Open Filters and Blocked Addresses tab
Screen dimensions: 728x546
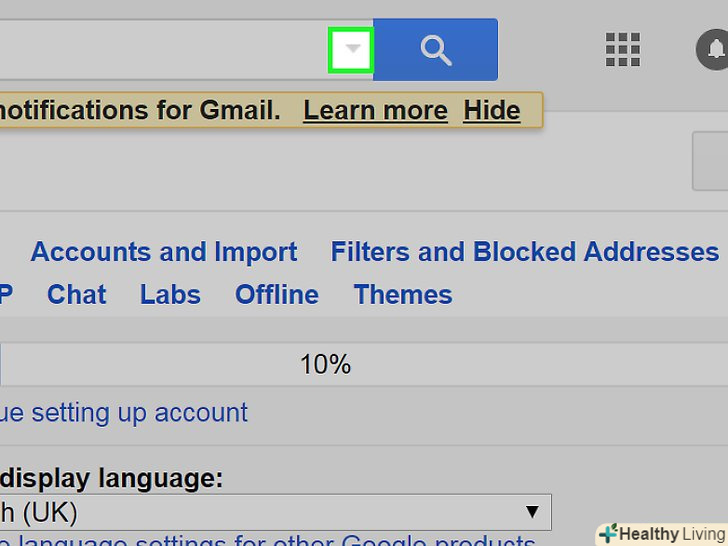tap(525, 252)
